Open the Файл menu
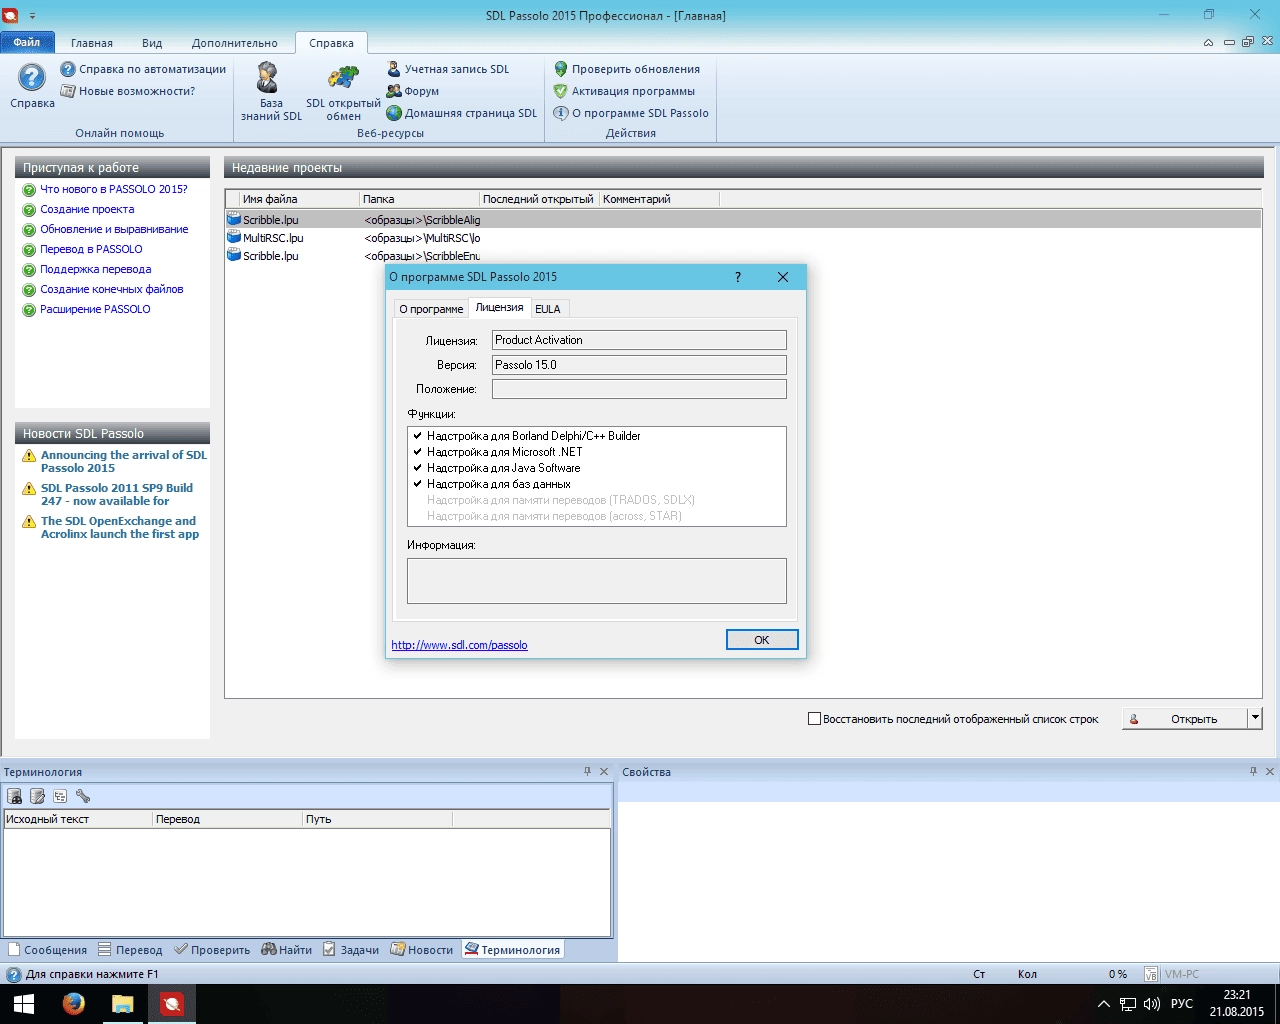The image size is (1280, 1024). (27, 42)
